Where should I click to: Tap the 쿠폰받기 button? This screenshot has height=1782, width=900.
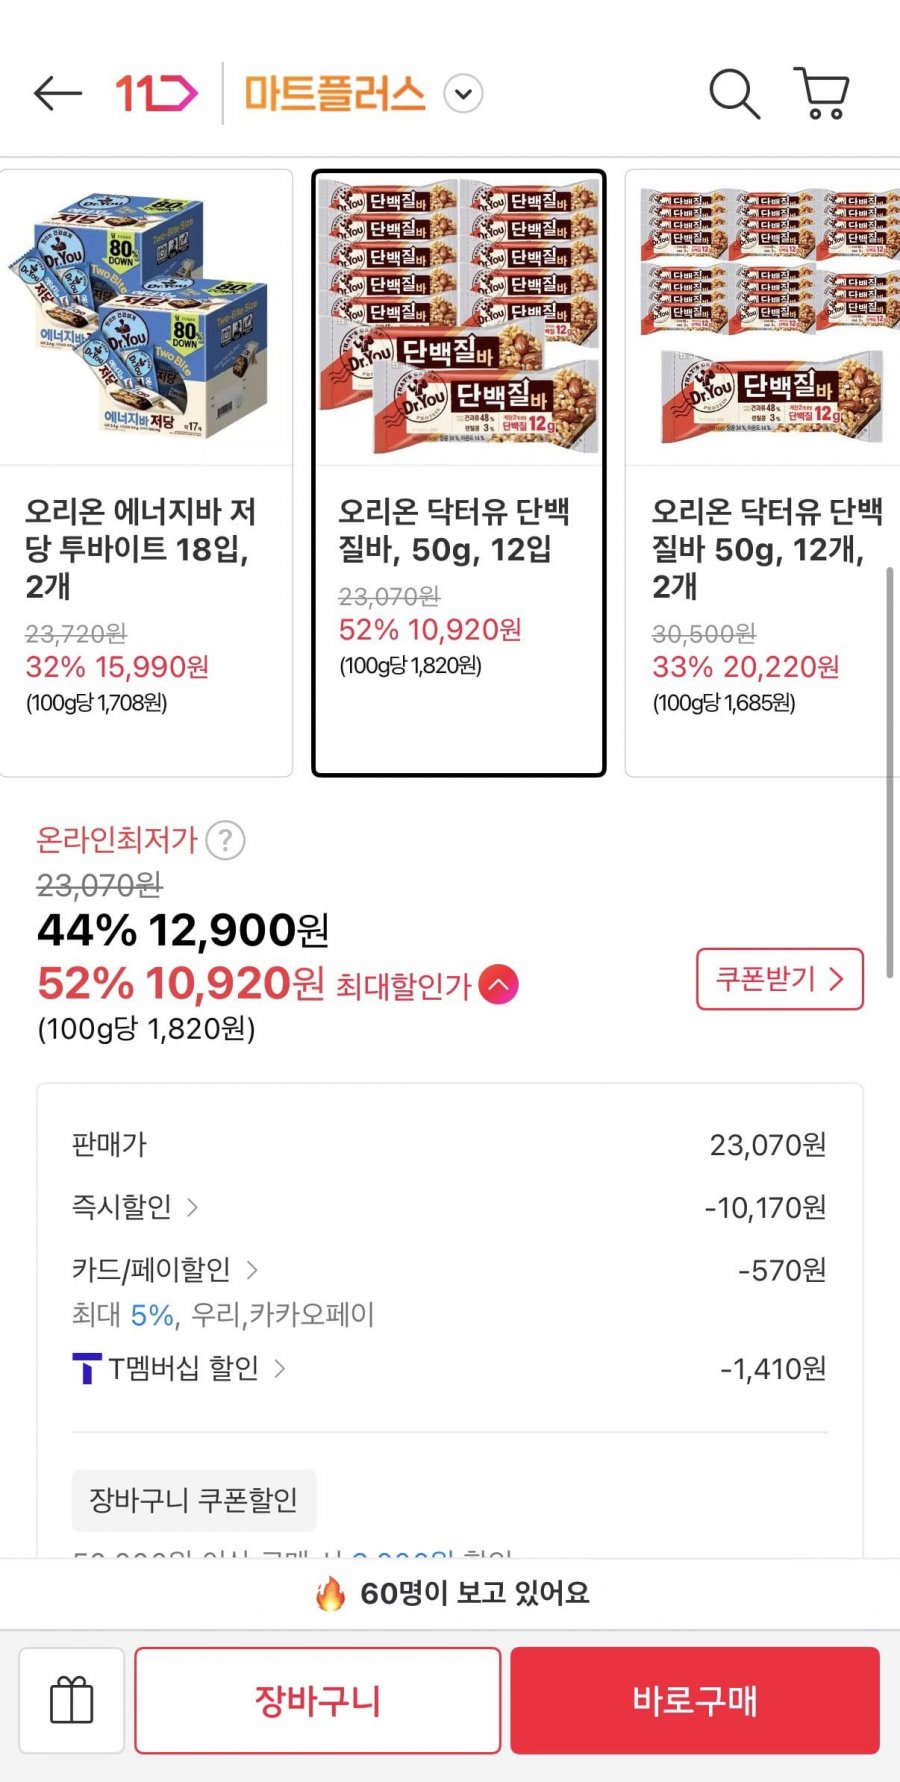(x=779, y=978)
